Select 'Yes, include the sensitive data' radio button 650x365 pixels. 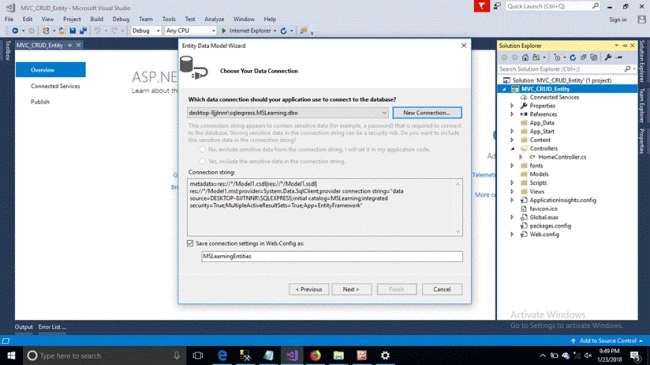tap(202, 161)
